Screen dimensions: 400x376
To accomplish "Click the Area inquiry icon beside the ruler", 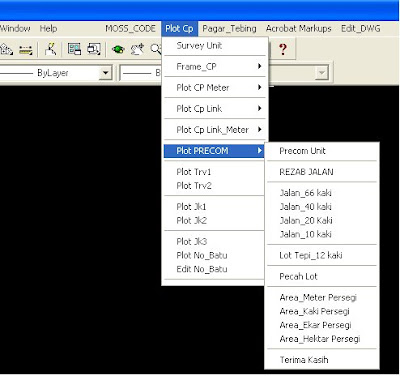I will click(x=6, y=50).
